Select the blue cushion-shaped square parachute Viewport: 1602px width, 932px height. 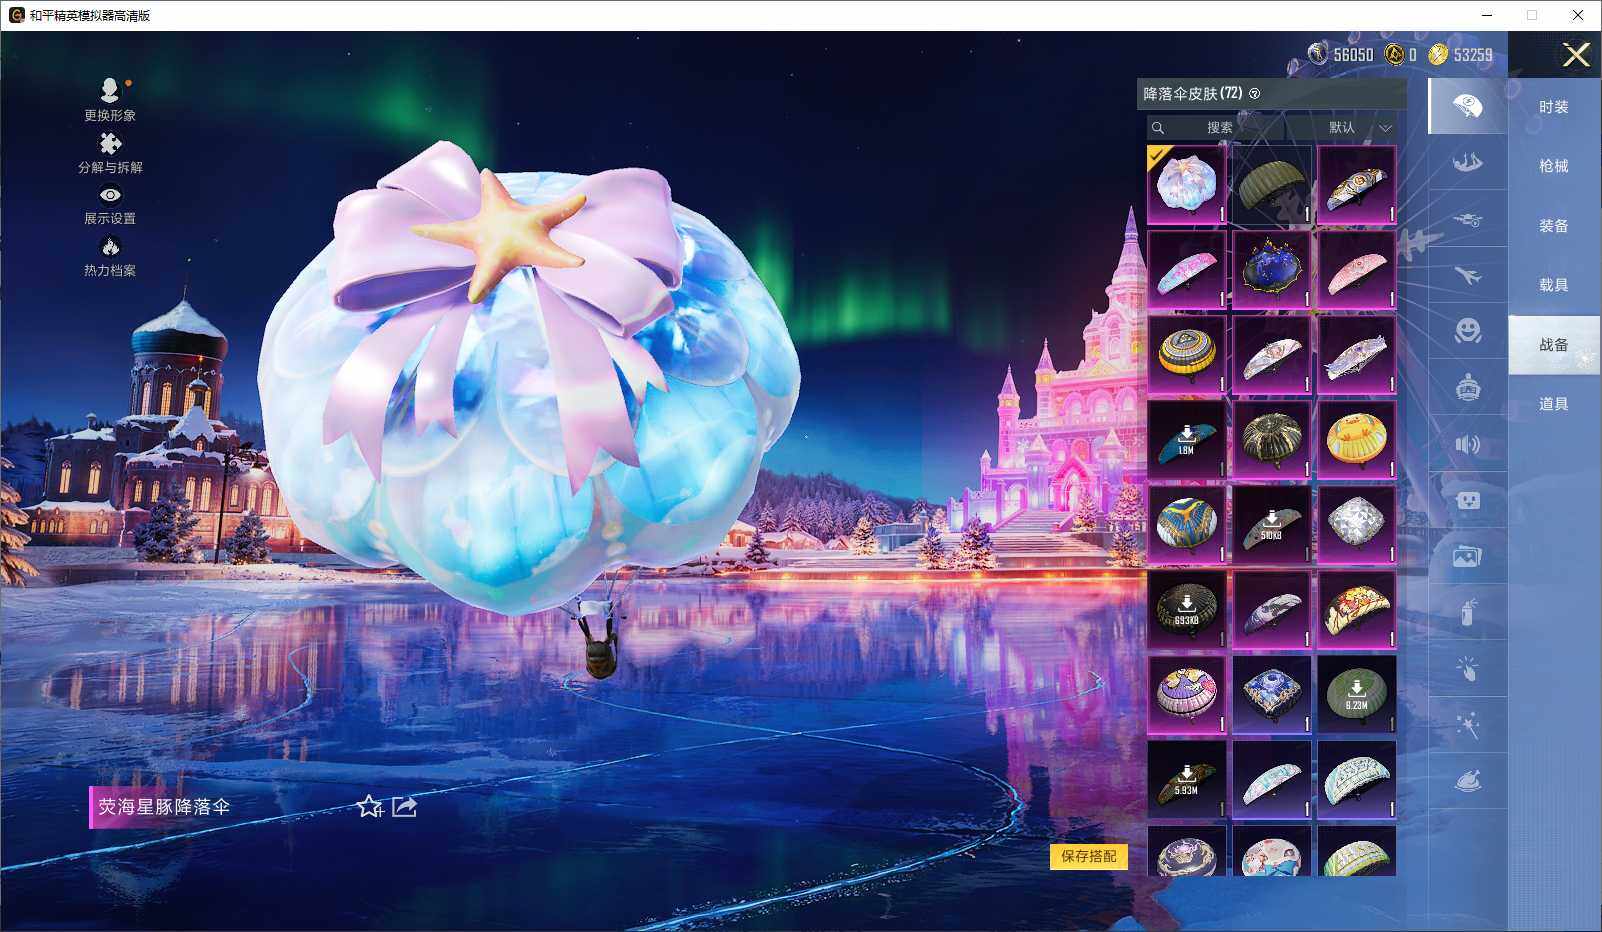coord(1271,694)
